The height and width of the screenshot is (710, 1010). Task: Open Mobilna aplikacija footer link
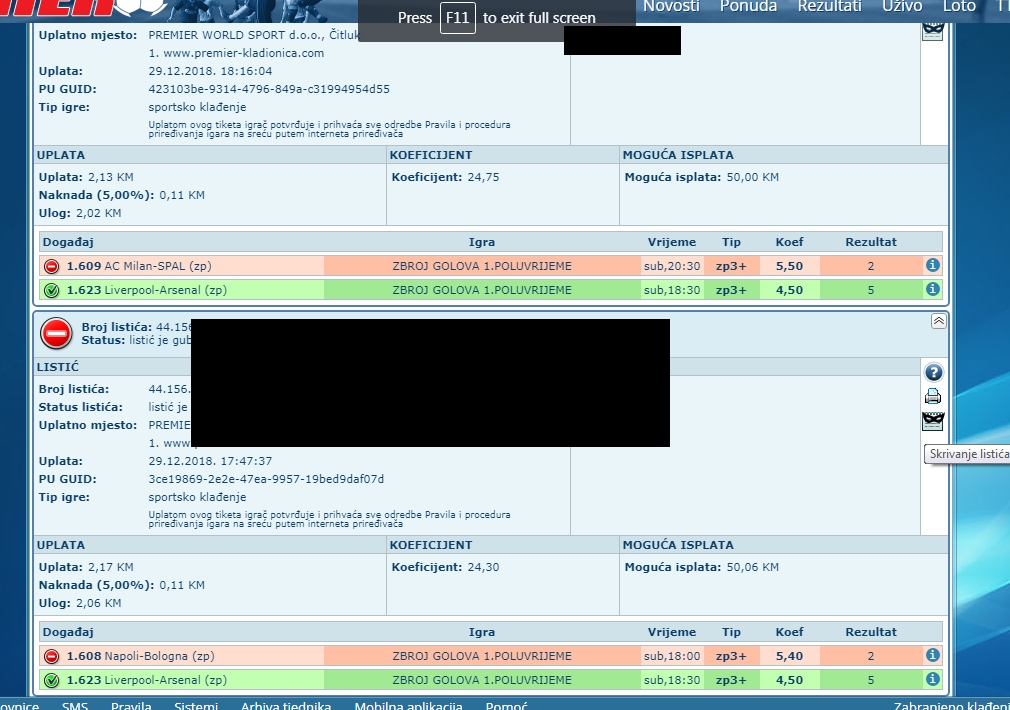pos(408,705)
